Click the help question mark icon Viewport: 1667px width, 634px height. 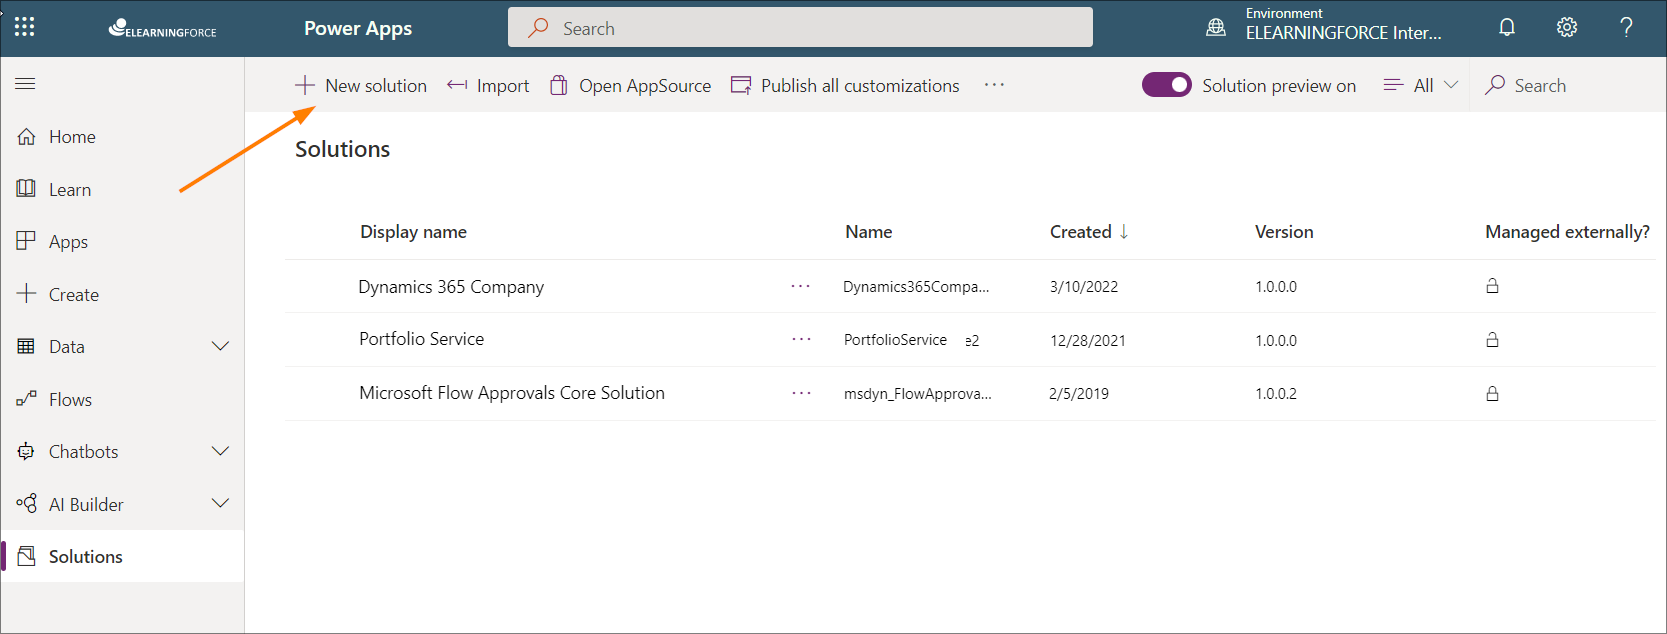pos(1626,27)
